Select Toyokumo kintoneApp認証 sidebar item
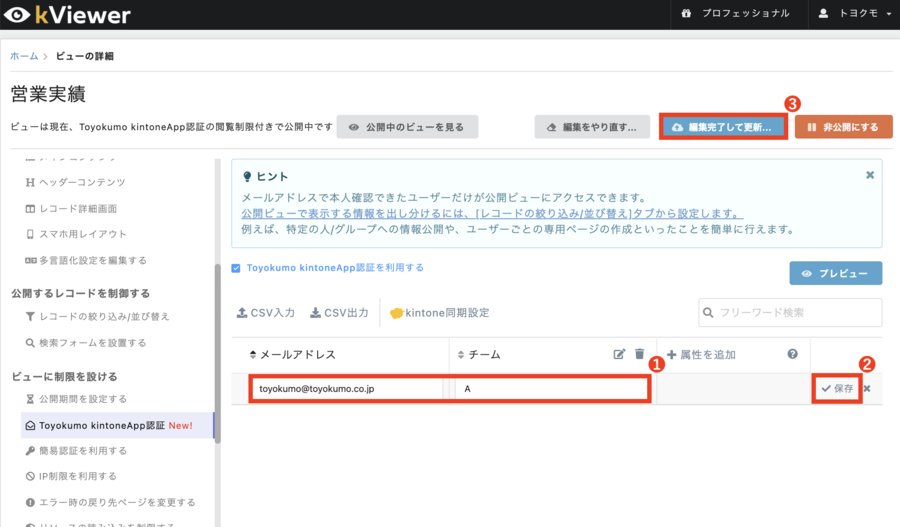The image size is (900, 527). click(x=117, y=425)
